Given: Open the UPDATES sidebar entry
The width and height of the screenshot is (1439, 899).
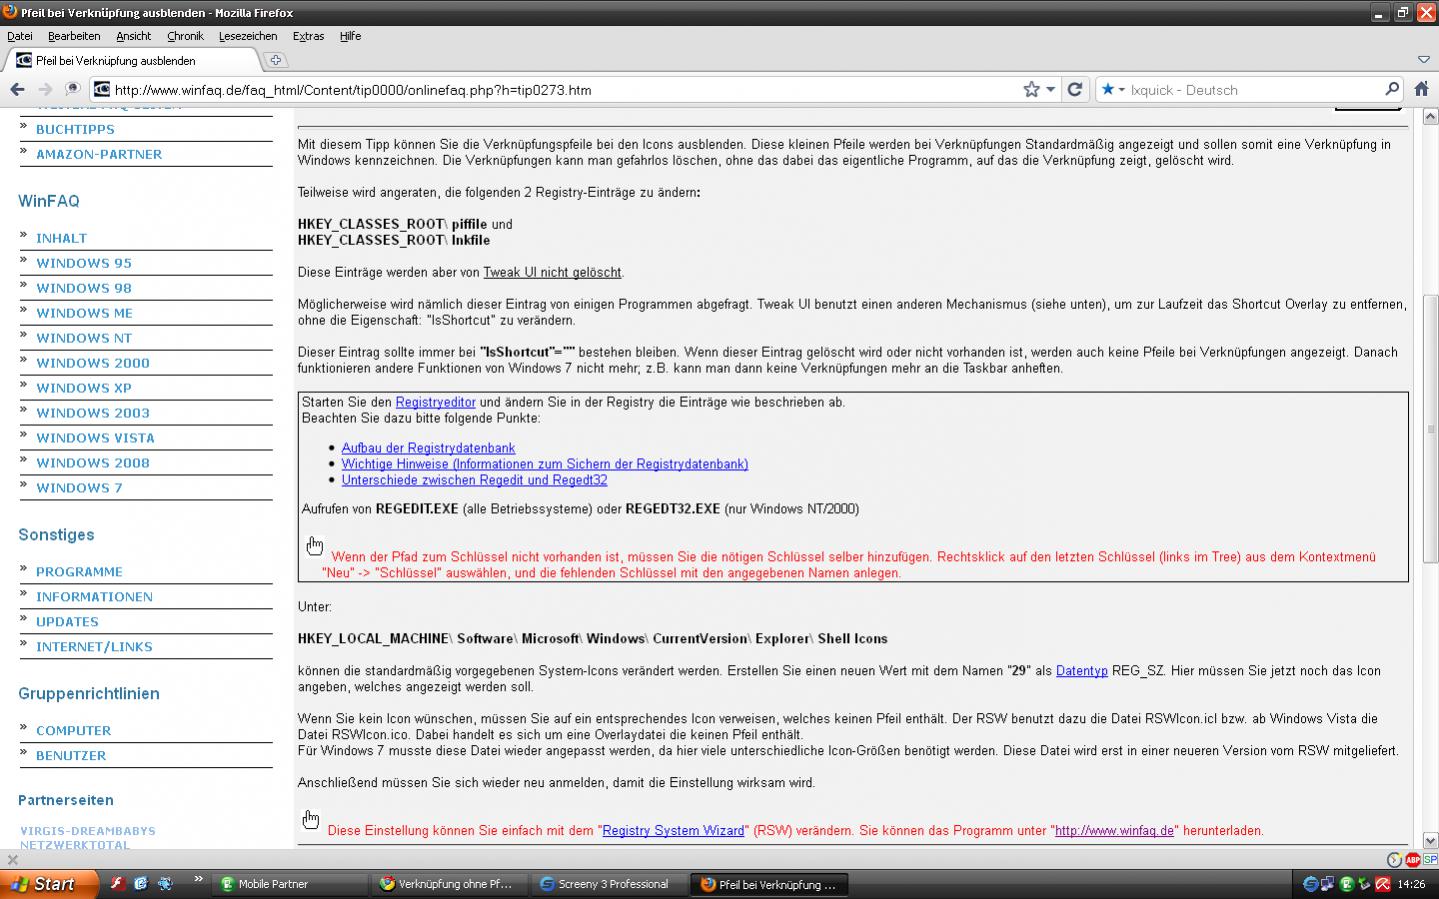Looking at the screenshot, I should [67, 622].
